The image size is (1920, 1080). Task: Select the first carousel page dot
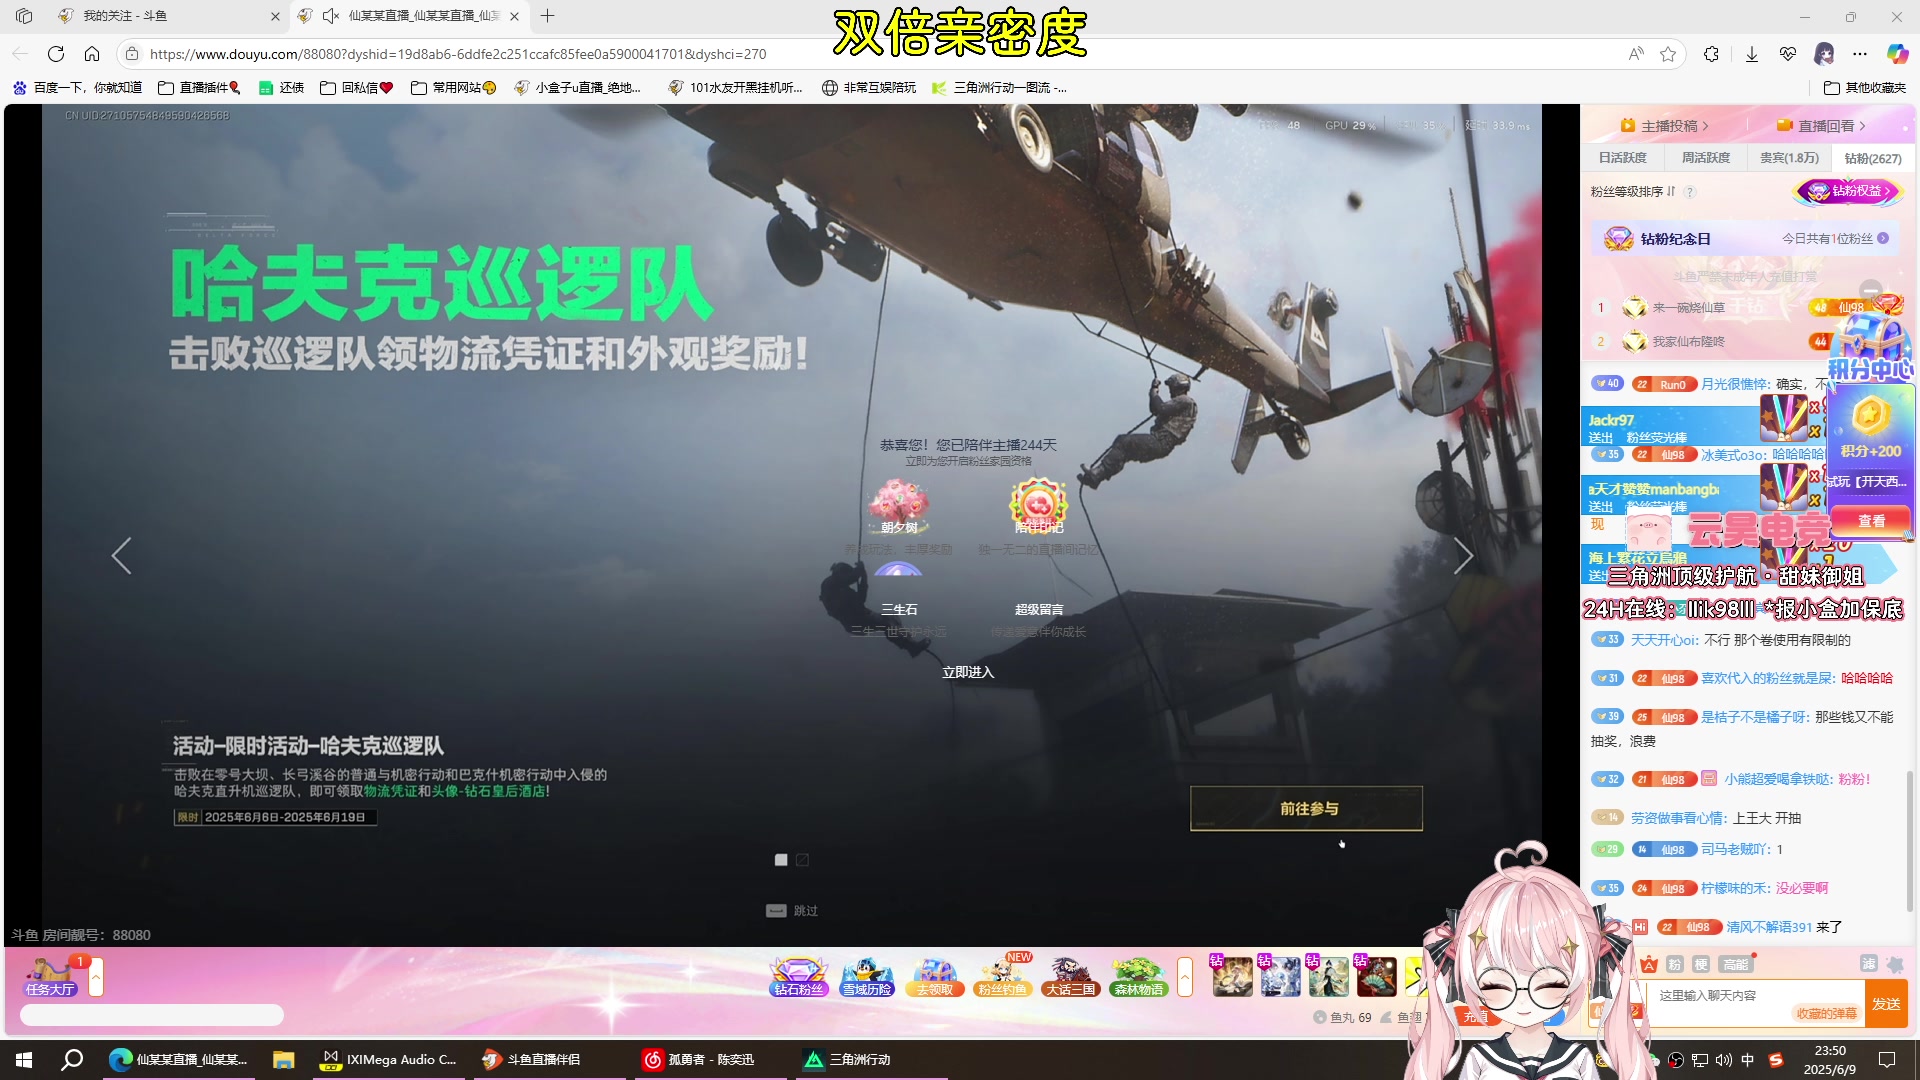[x=781, y=860]
